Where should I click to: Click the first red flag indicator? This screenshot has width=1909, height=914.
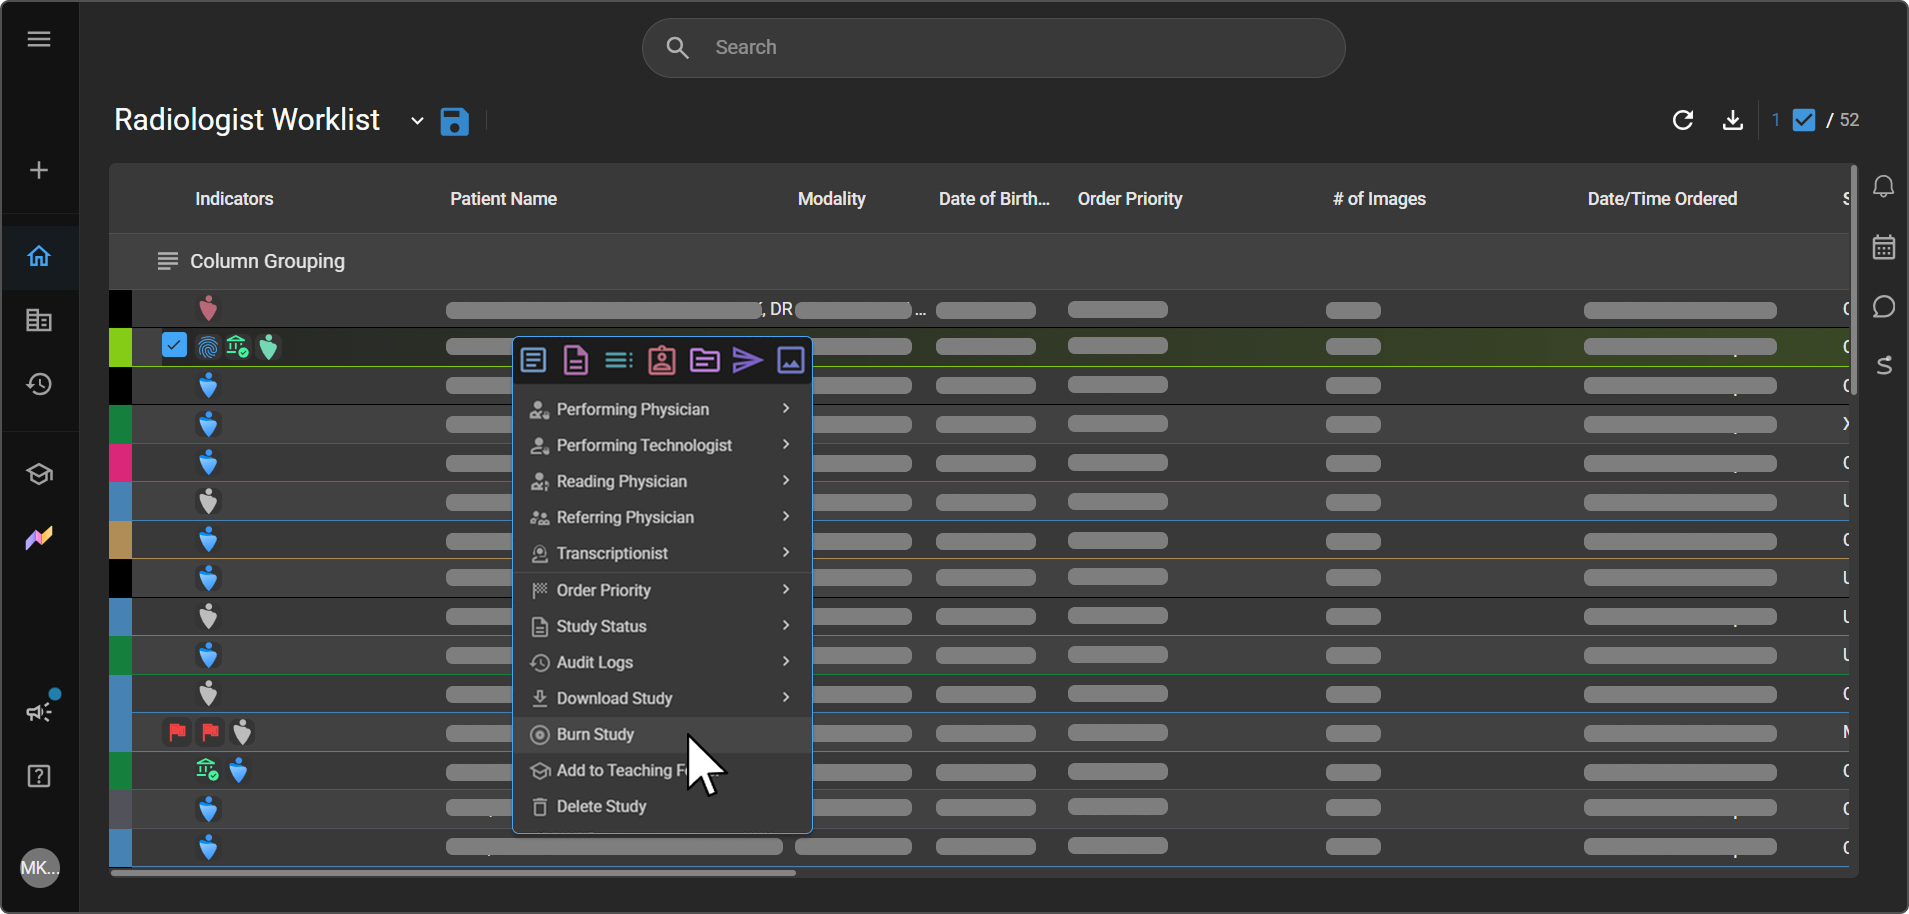point(177,732)
